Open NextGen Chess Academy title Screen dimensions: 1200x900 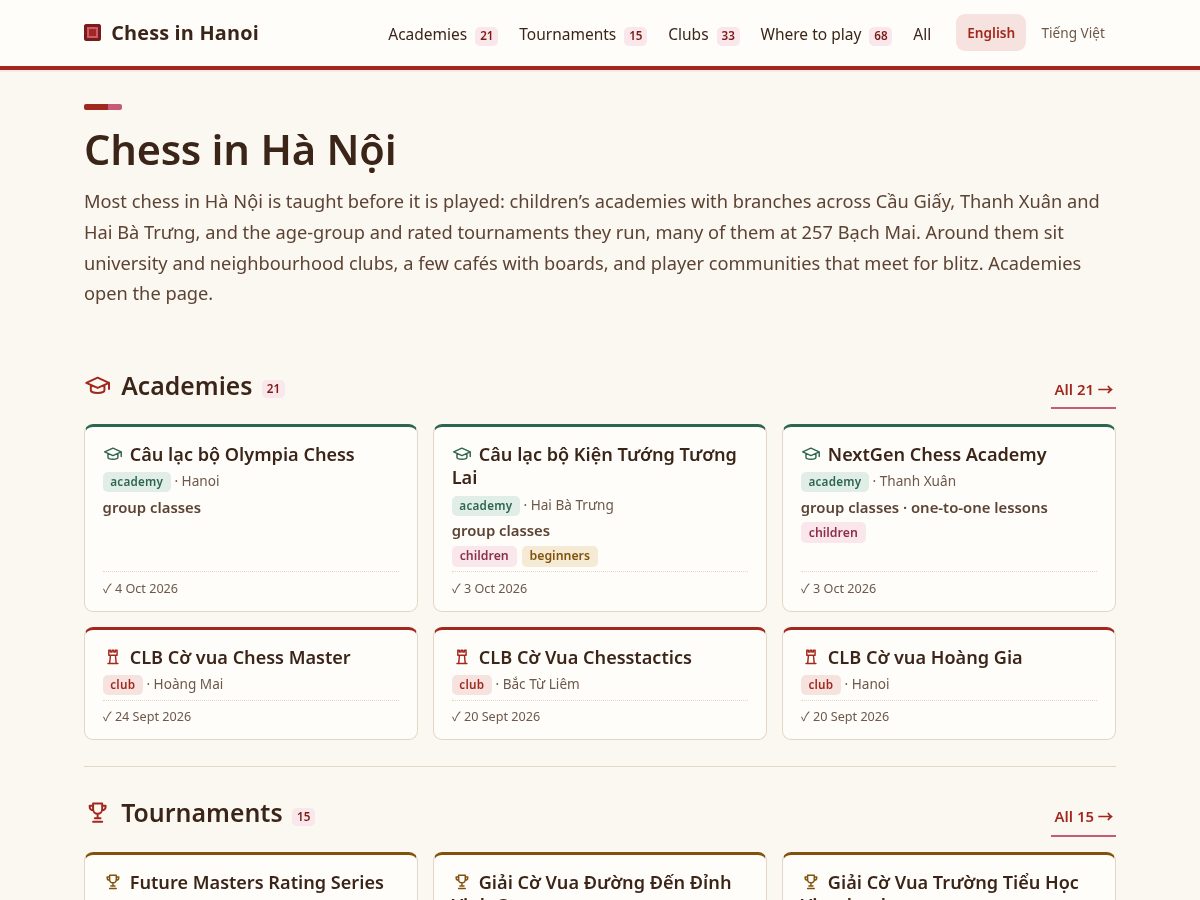(x=937, y=455)
